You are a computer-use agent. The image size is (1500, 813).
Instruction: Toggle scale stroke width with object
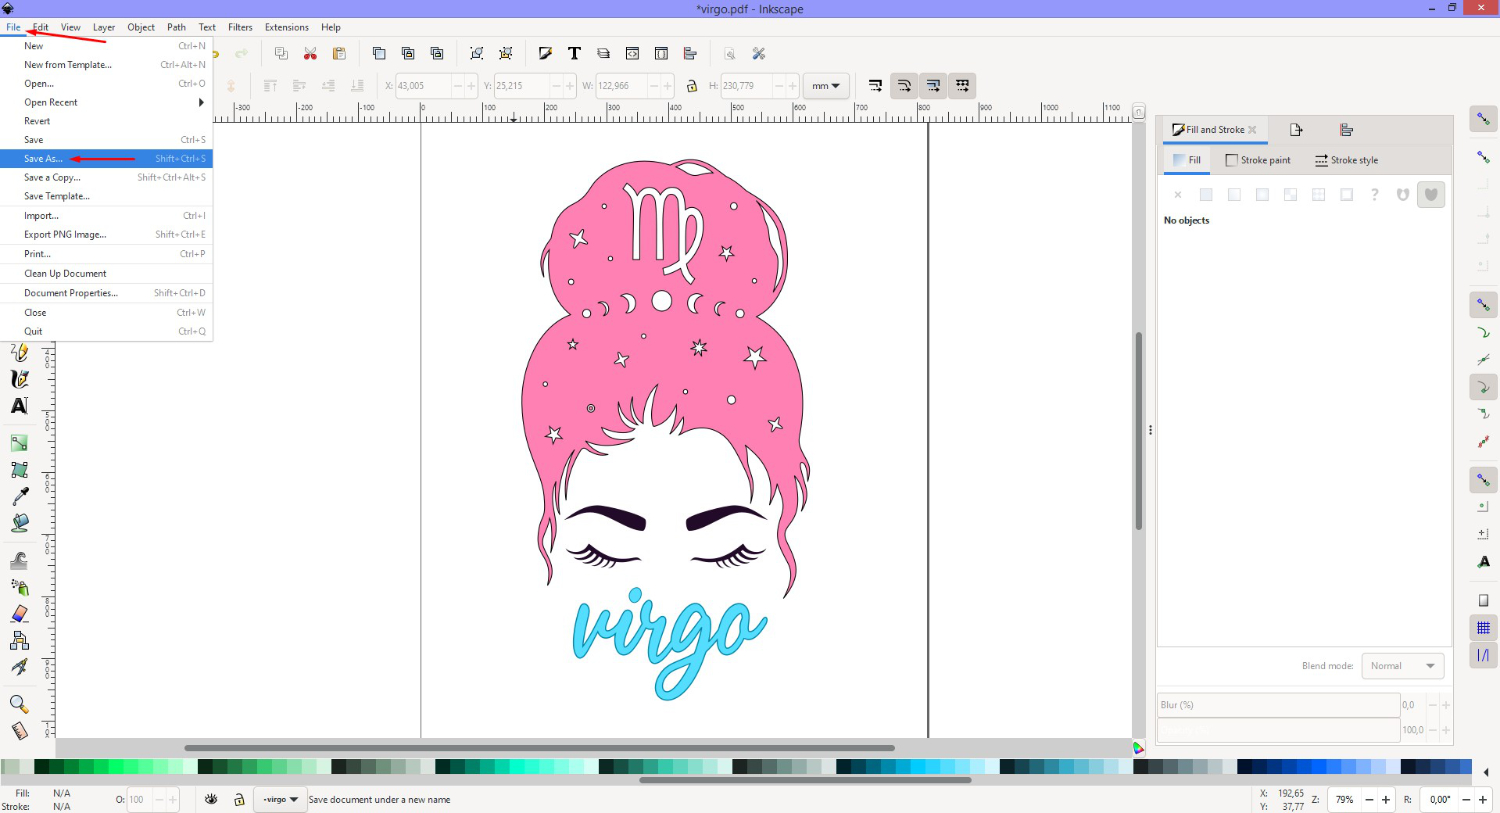point(875,86)
